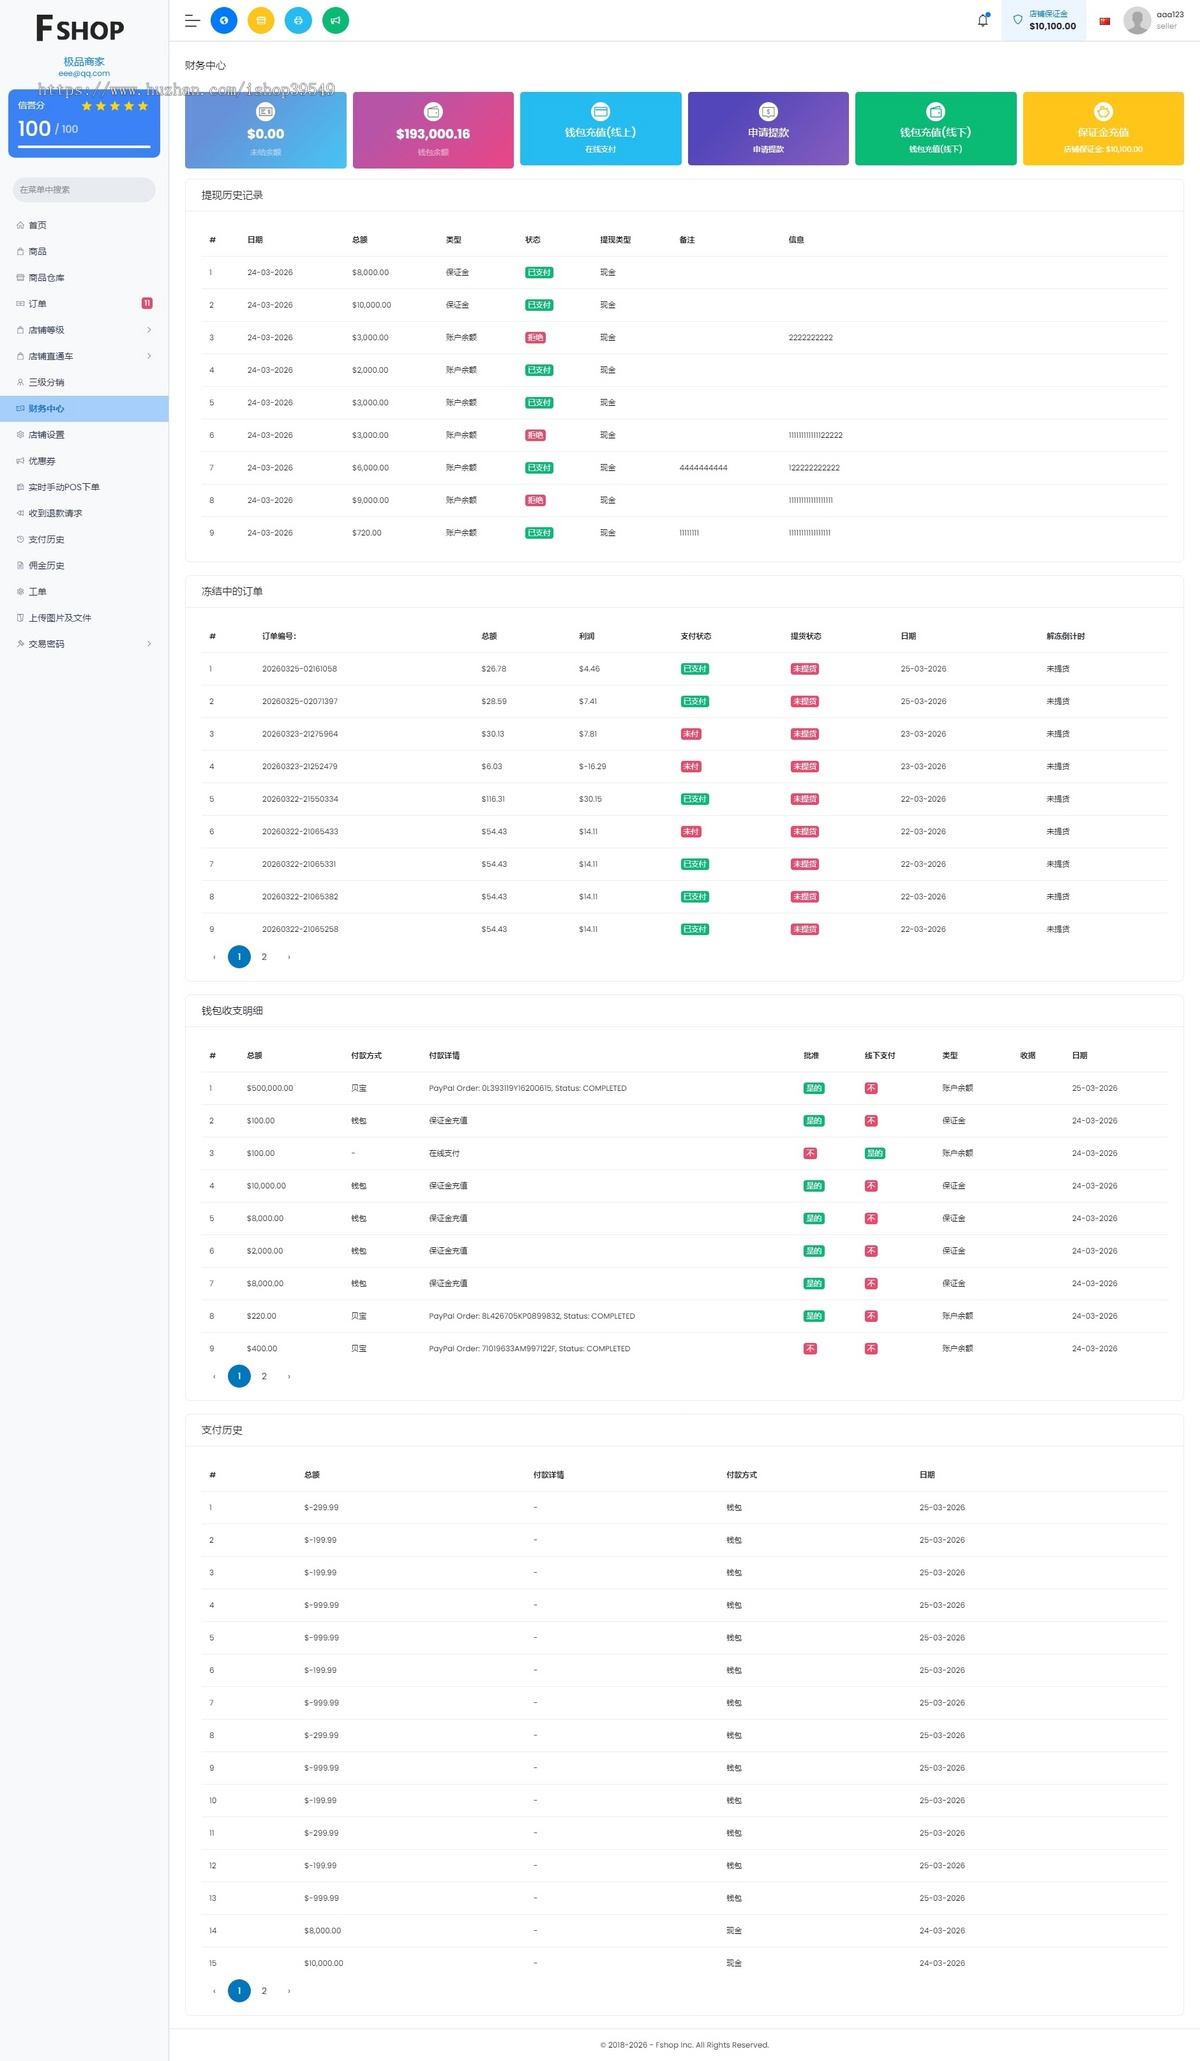
Task: Open the language dropdown with the China flag
Action: tap(1105, 21)
